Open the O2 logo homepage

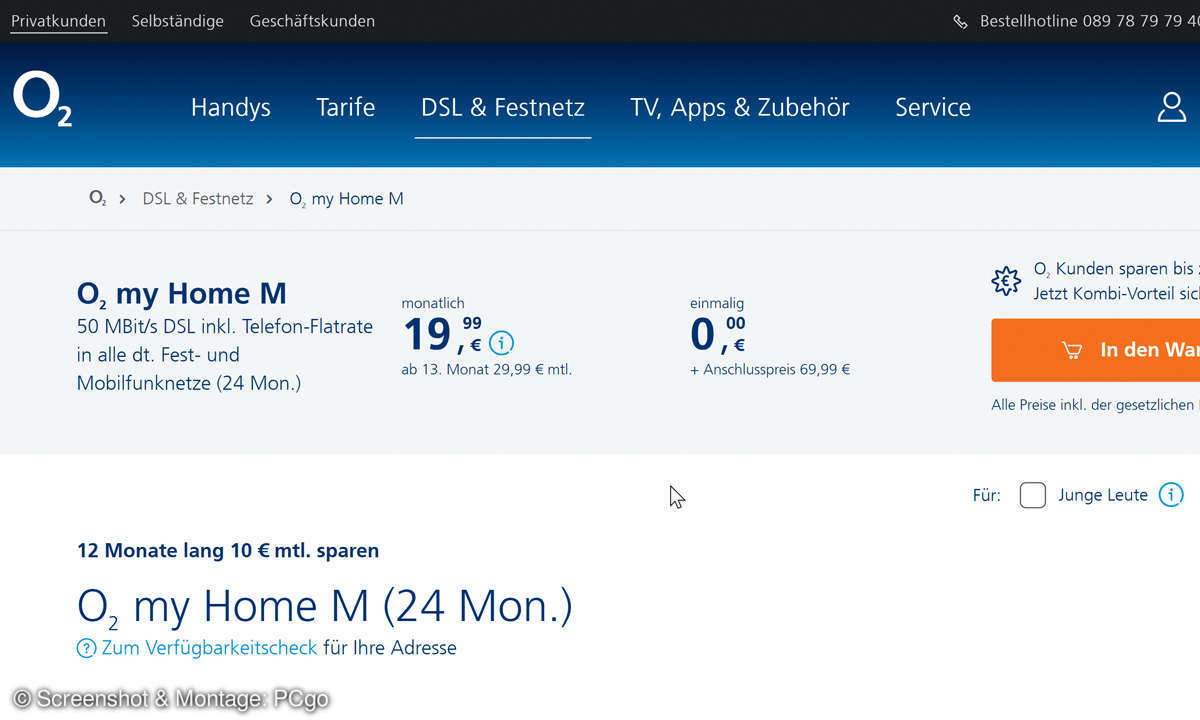click(x=42, y=101)
